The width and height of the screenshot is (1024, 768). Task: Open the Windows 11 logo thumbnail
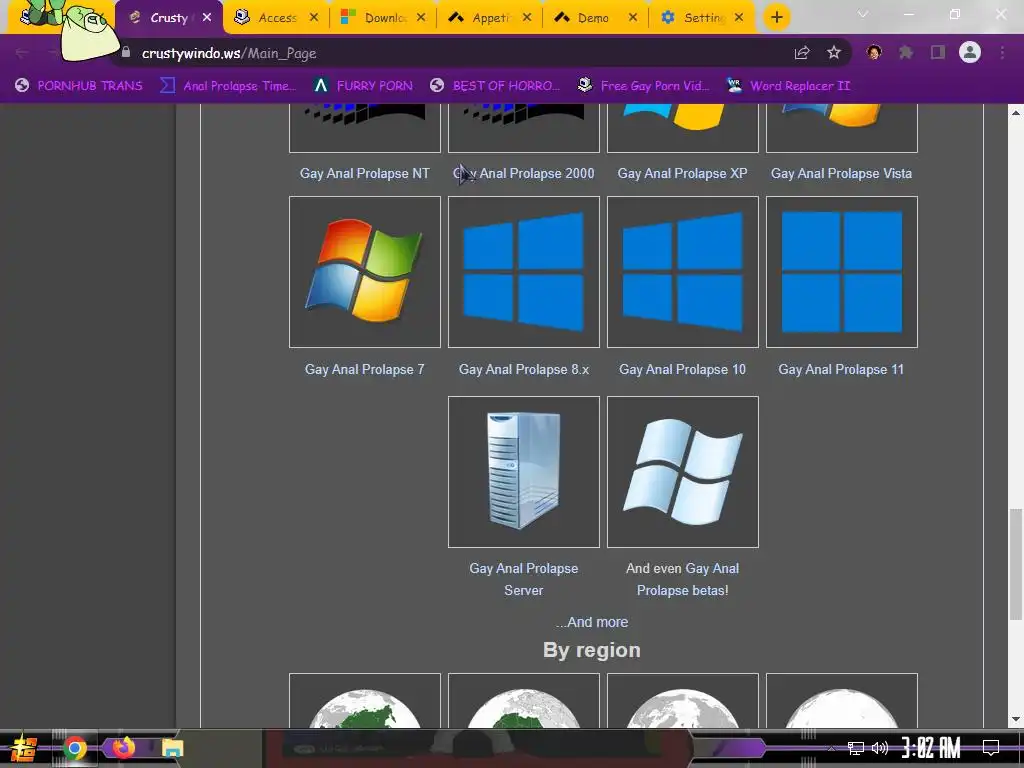[842, 272]
